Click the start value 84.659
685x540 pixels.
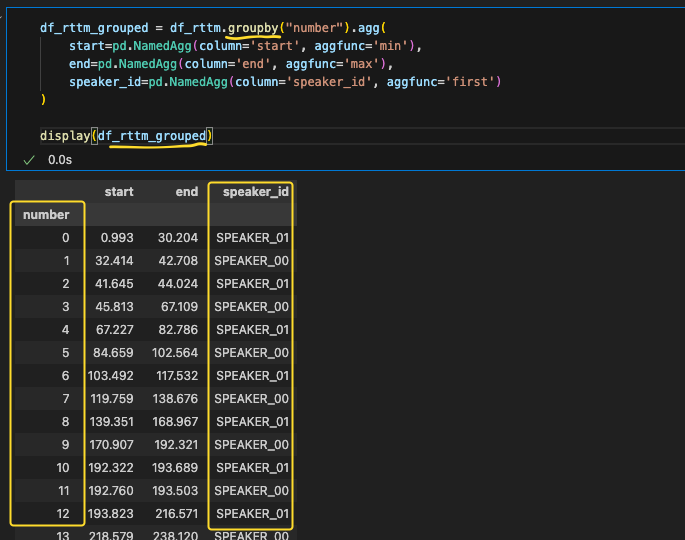pyautogui.click(x=113, y=353)
